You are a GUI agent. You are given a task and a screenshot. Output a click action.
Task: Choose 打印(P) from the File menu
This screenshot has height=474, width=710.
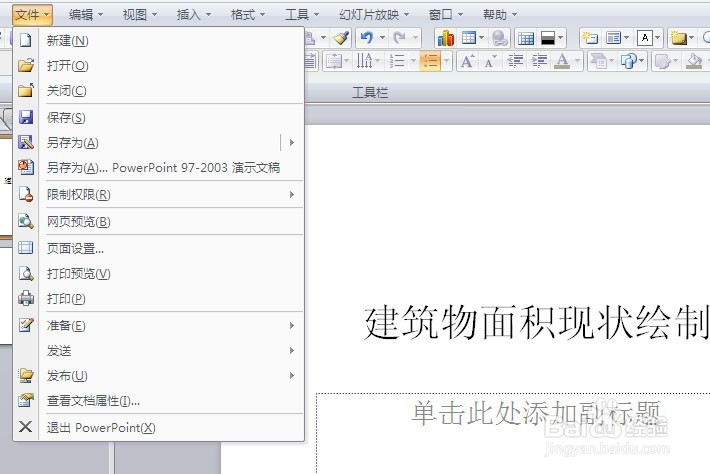coord(158,298)
